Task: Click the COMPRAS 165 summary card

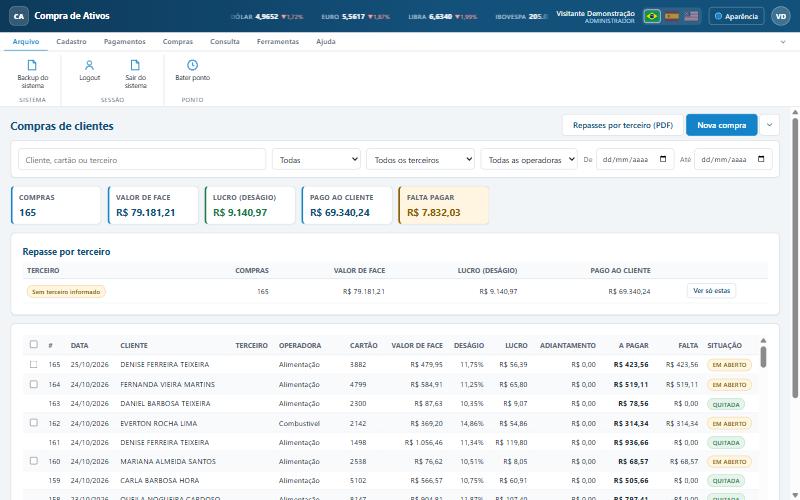Action: pyautogui.click(x=56, y=205)
